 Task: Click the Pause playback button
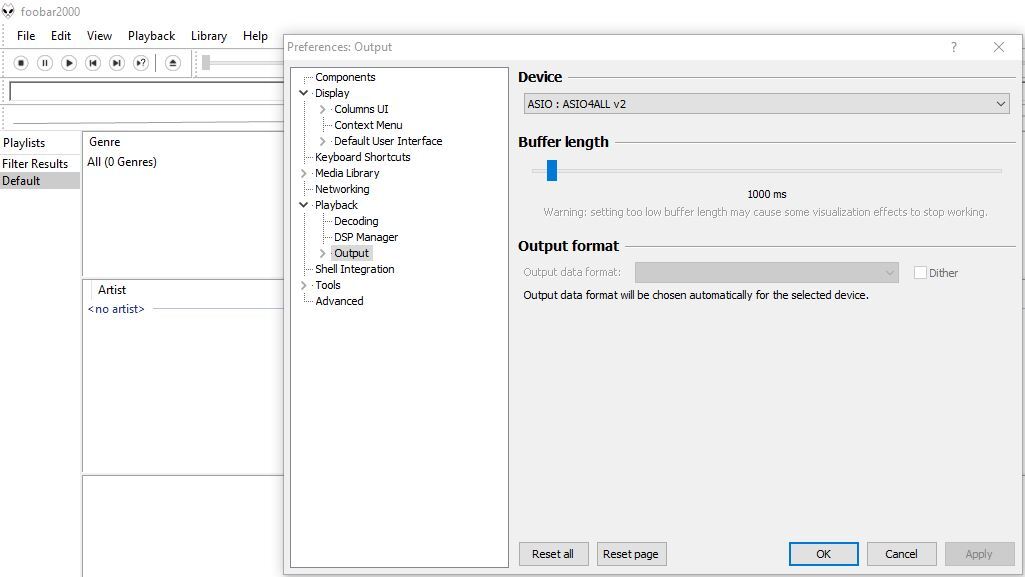pos(44,63)
